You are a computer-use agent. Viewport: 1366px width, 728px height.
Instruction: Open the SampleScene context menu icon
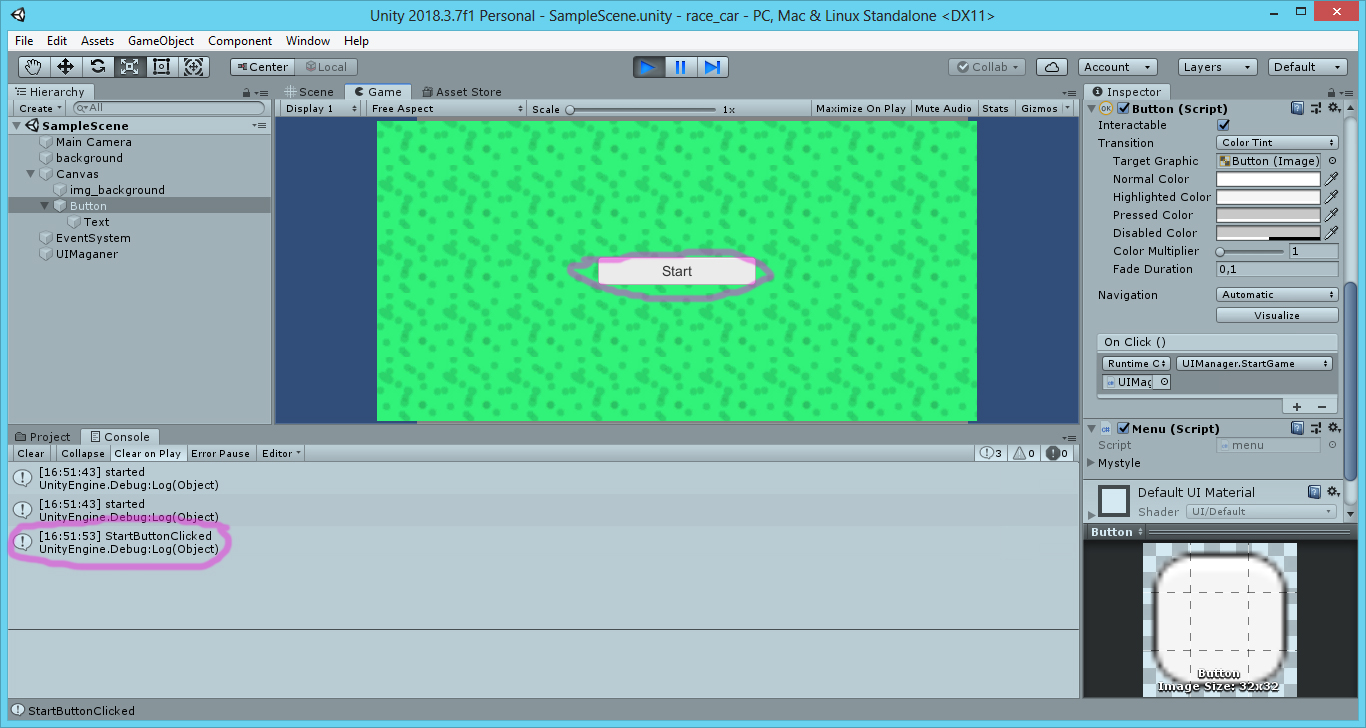pos(260,126)
